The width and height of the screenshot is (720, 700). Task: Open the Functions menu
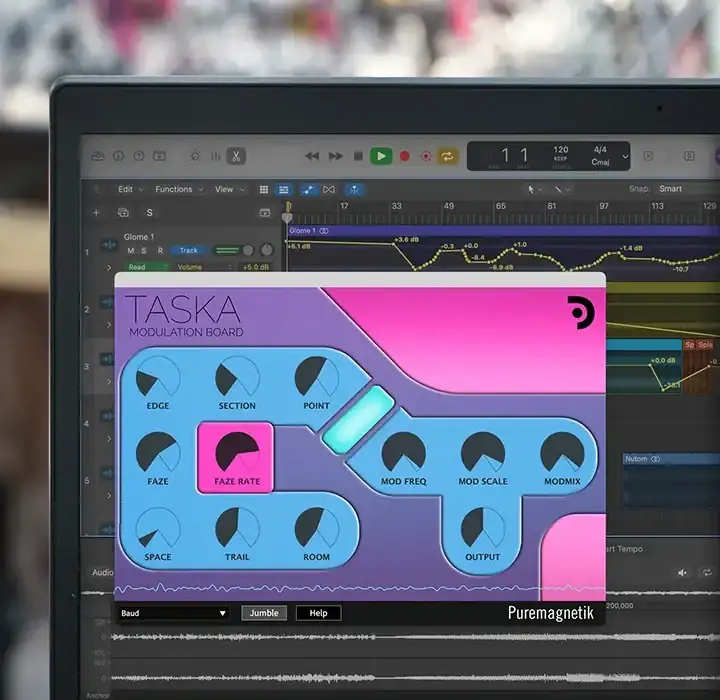coord(179,189)
